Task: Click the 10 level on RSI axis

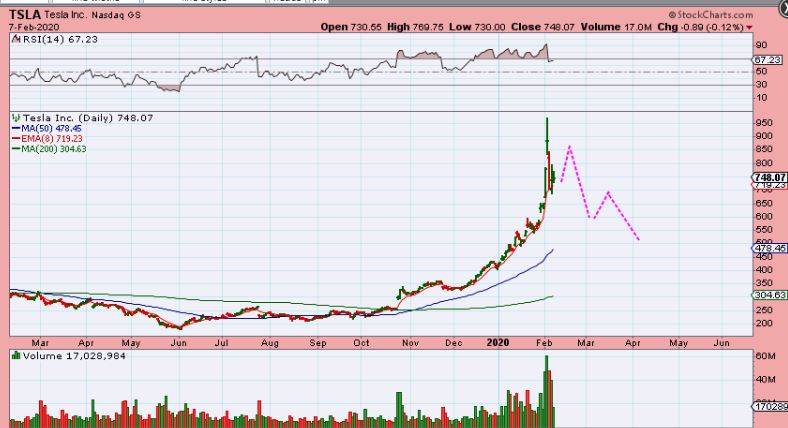Action: (761, 97)
